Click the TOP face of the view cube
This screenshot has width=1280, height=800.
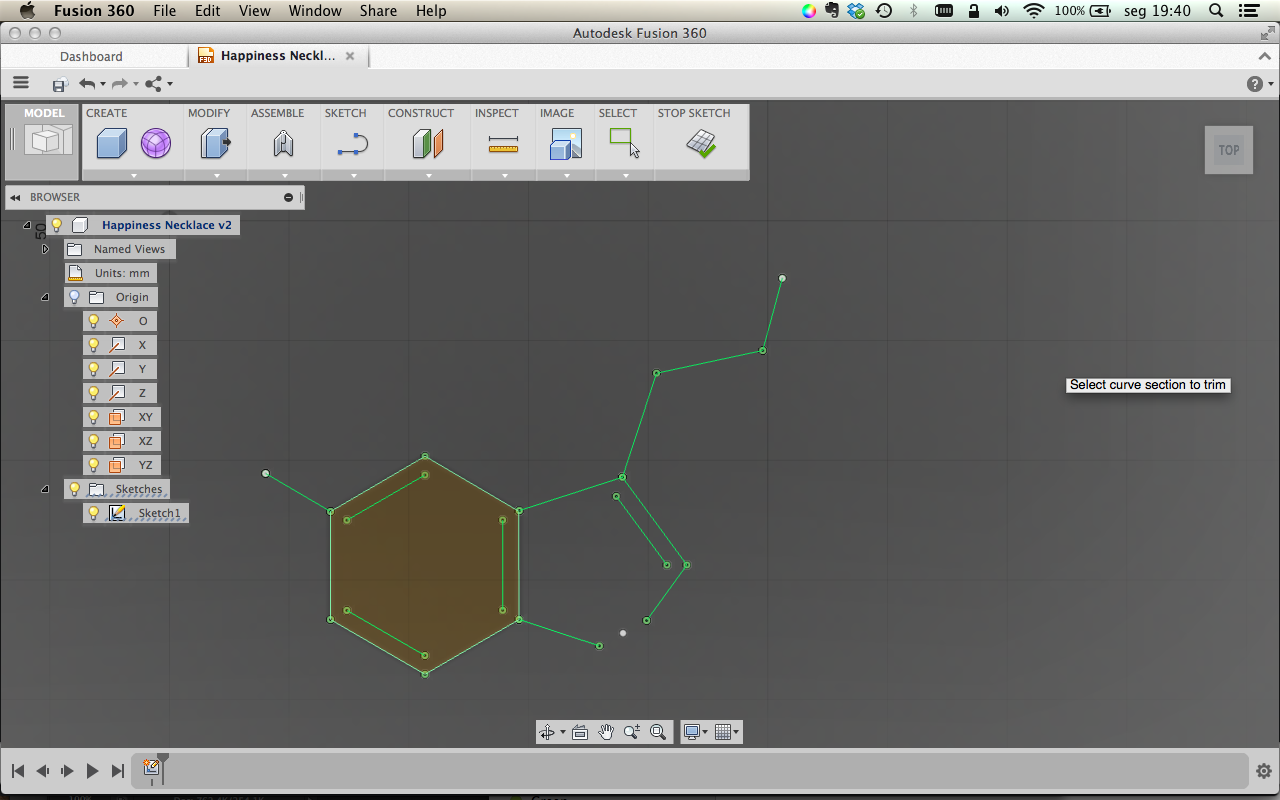tap(1228, 150)
